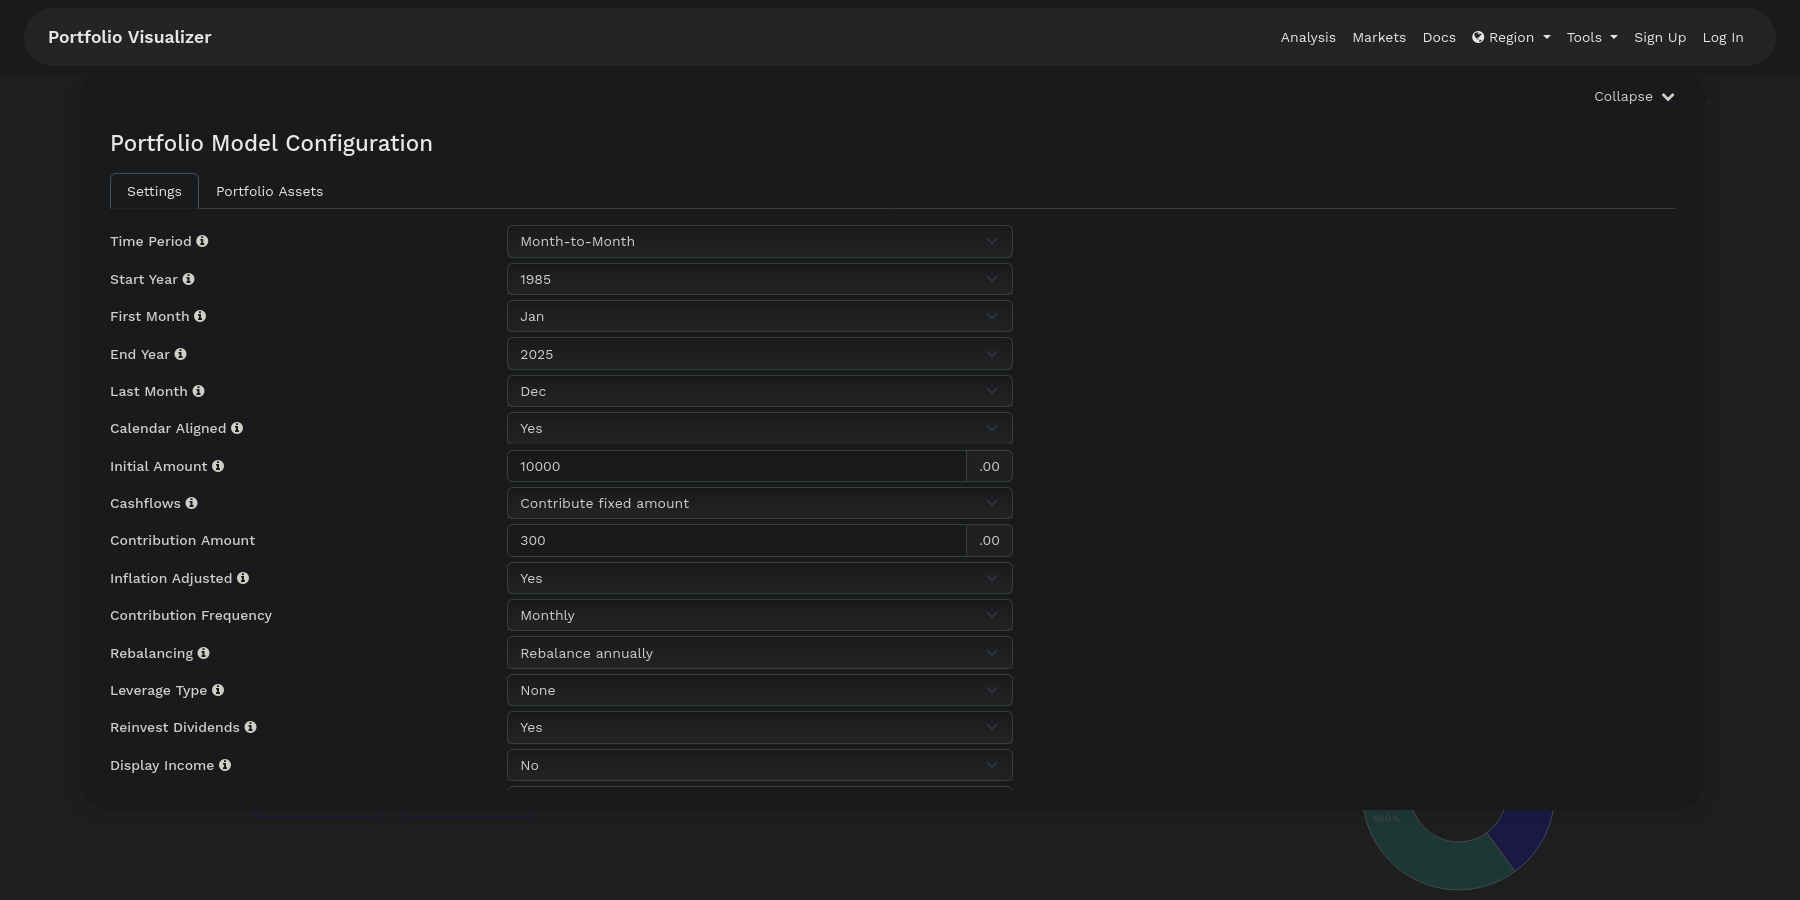Click the info icon beside Reinvest Dividends

pyautogui.click(x=250, y=727)
